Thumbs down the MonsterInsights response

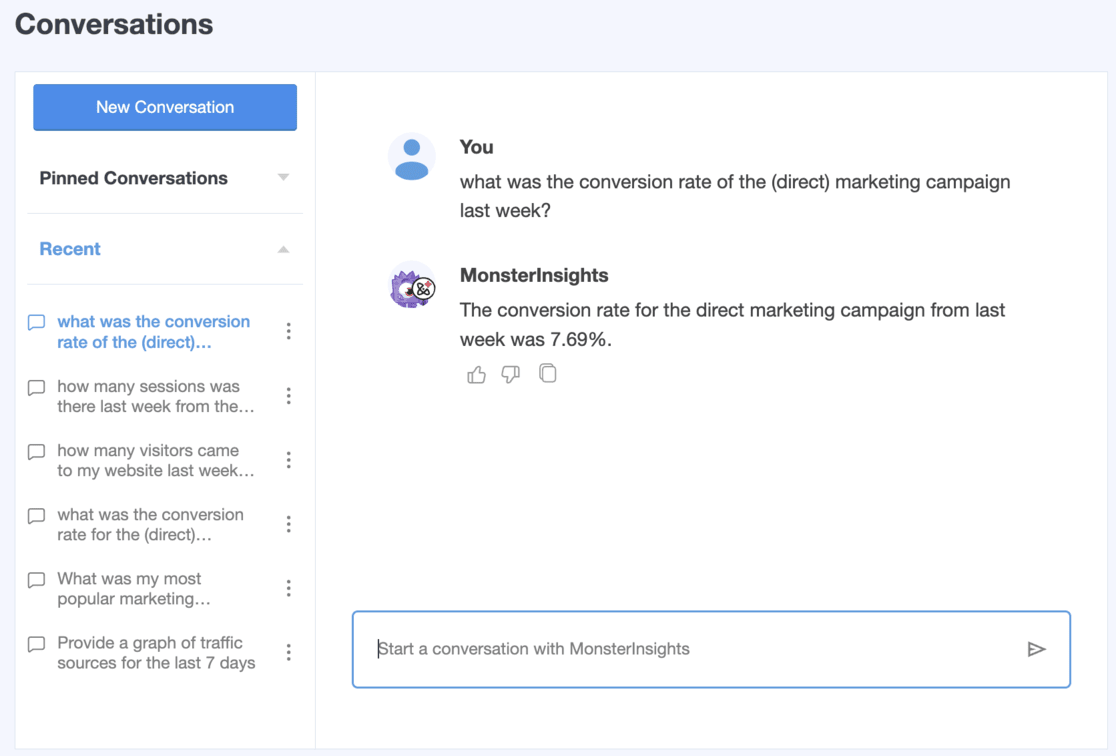(x=511, y=373)
